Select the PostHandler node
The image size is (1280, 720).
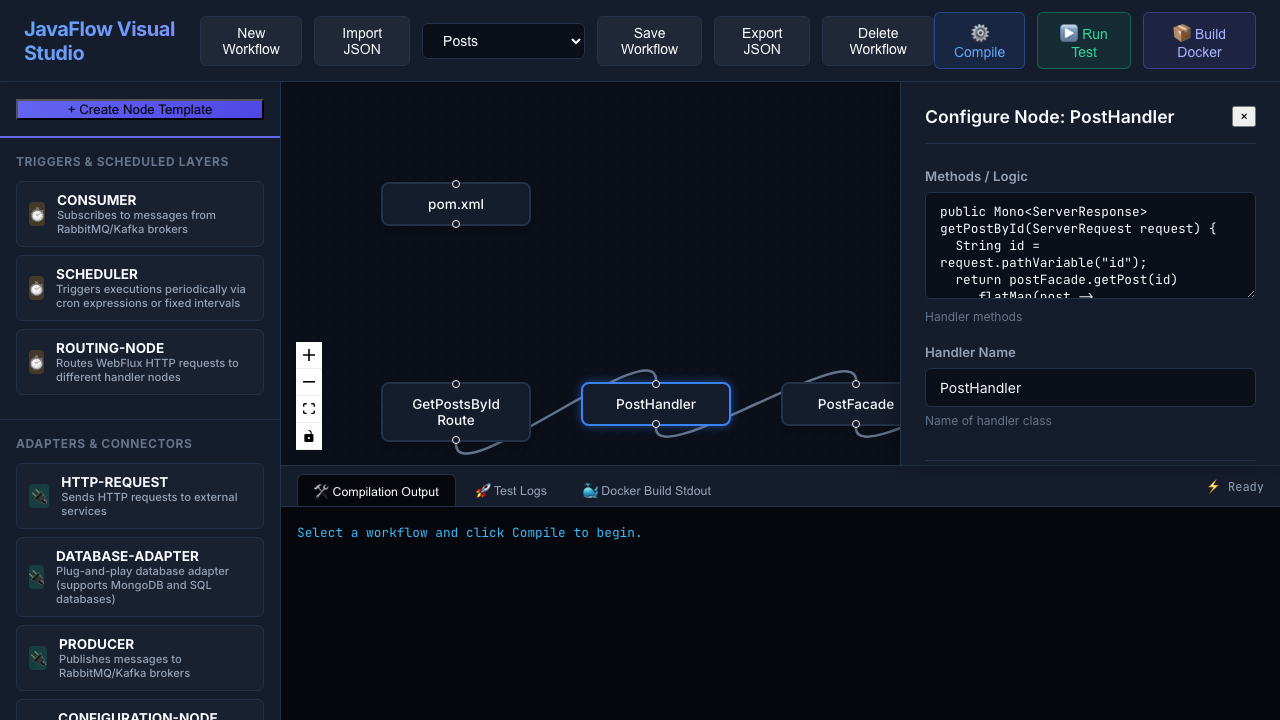(656, 404)
